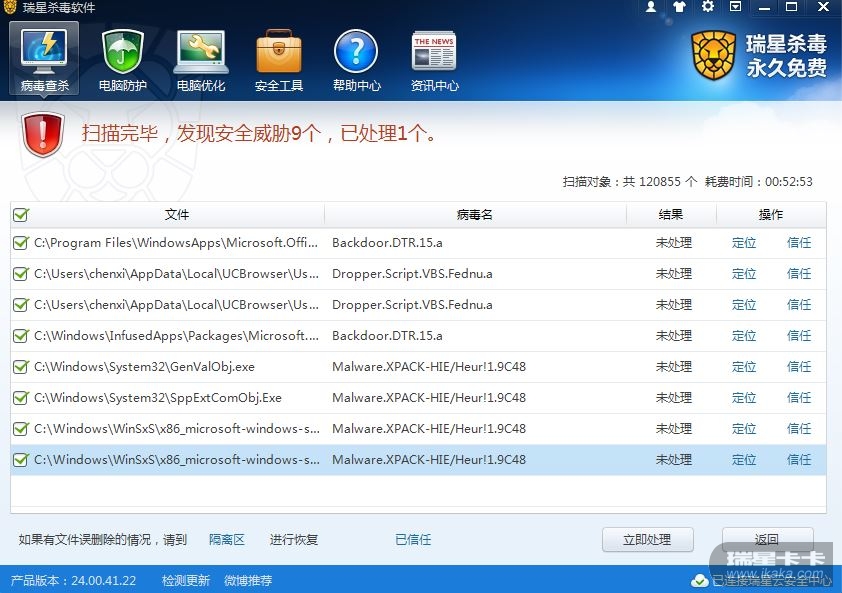The image size is (842, 593).
Task: Click 定位 for C:\Windows\InfusedApps row
Action: click(744, 336)
